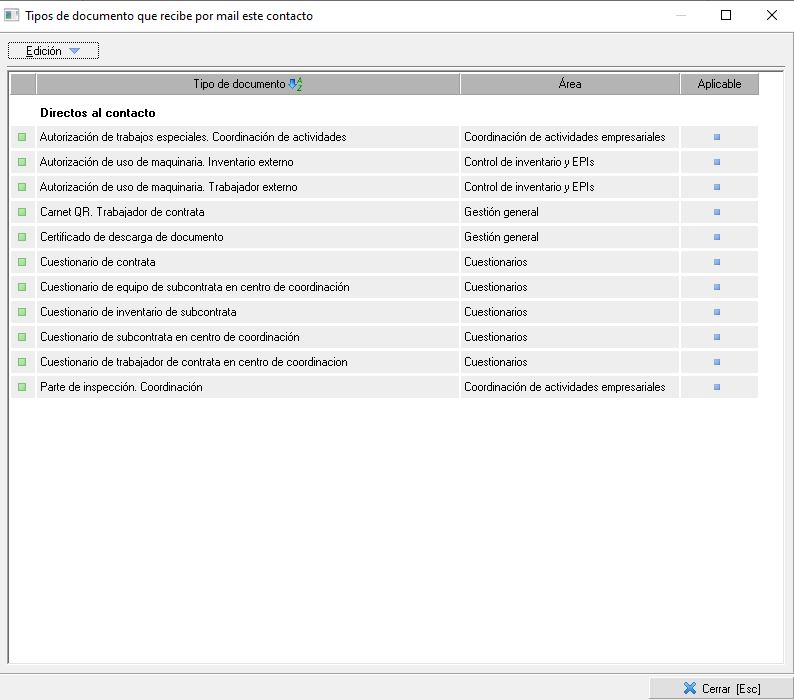Click the A-Z sort icon in Tipo de documento header

pos(295,85)
